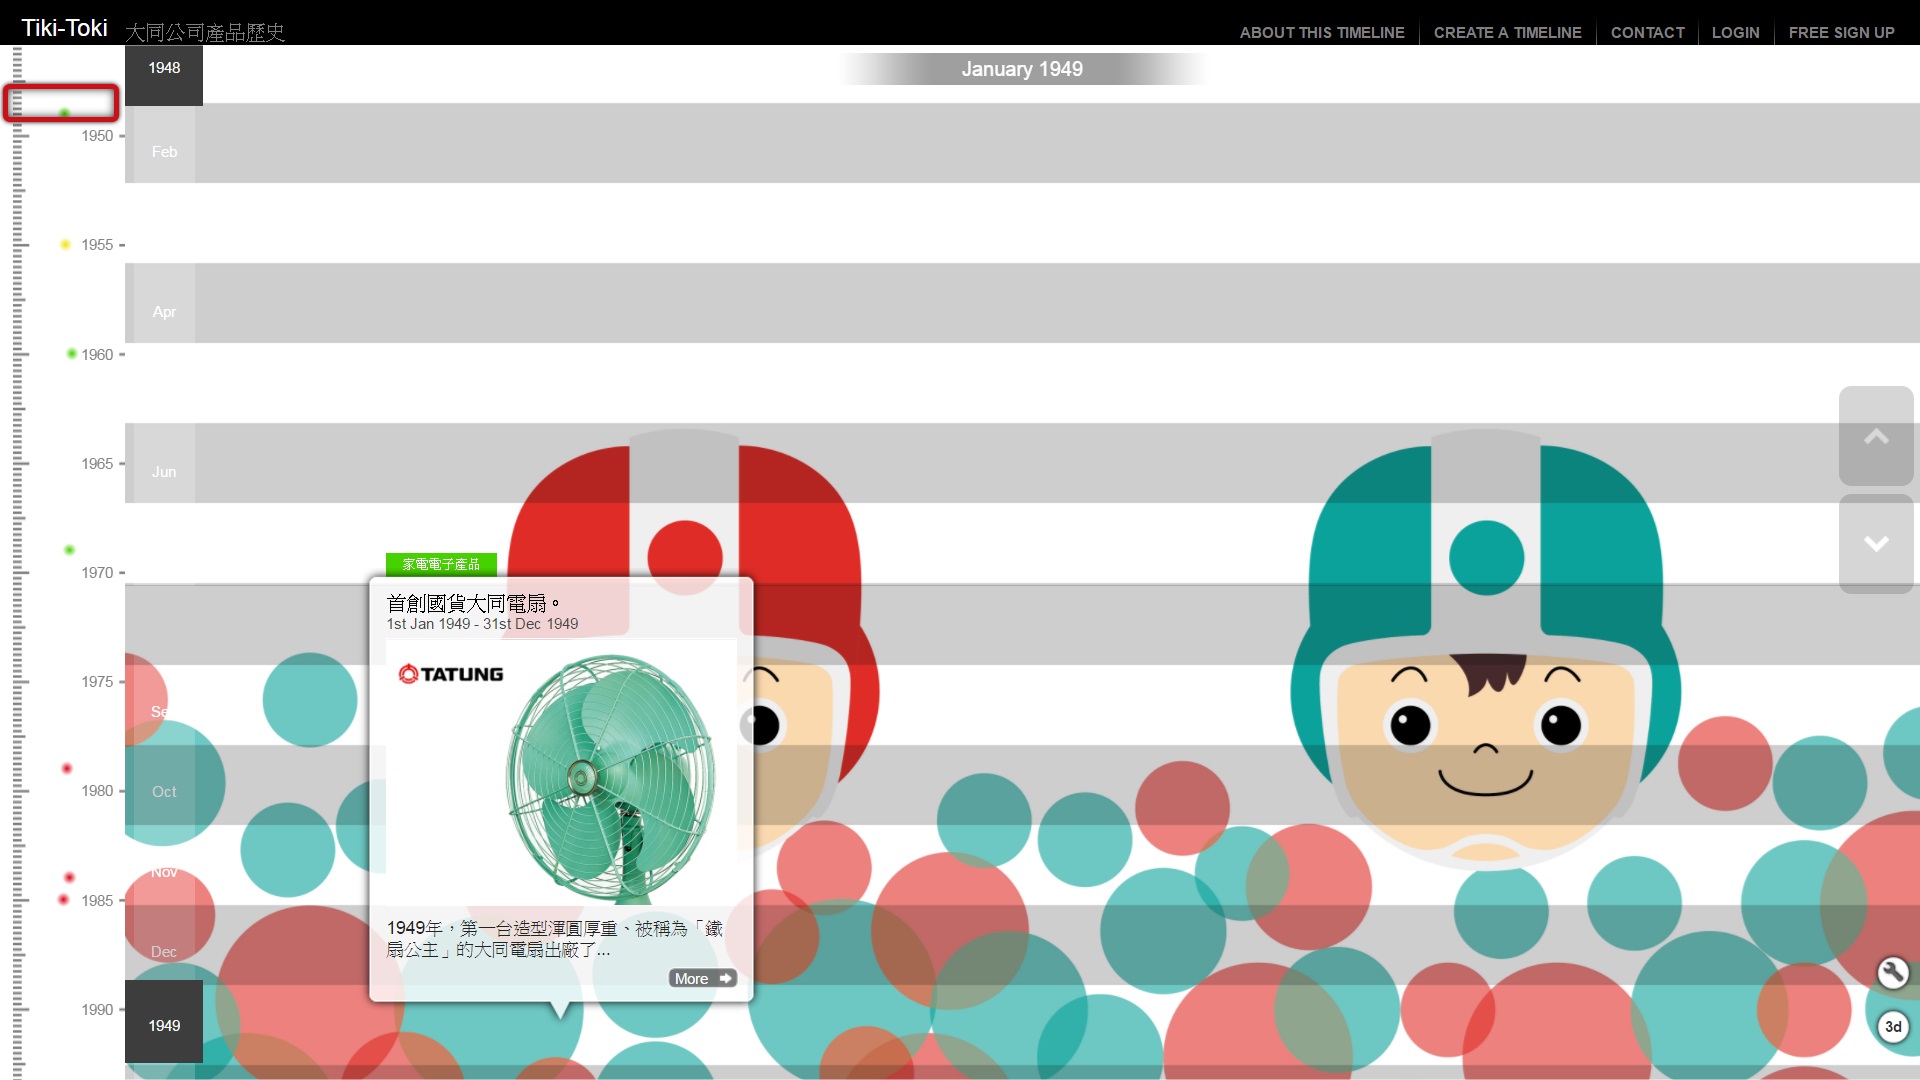Image resolution: width=1920 pixels, height=1080 pixels.
Task: Click the green category tag 家電電子產品
Action: (441, 564)
